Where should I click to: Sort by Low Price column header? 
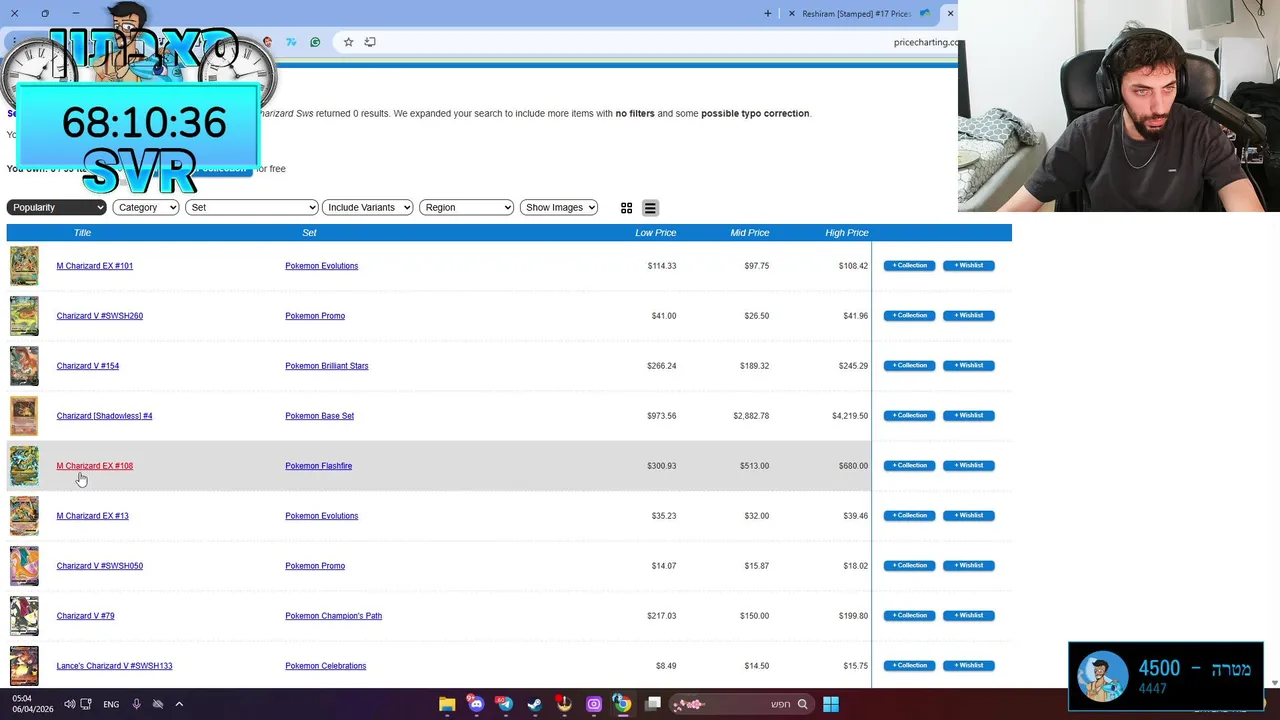[656, 233]
